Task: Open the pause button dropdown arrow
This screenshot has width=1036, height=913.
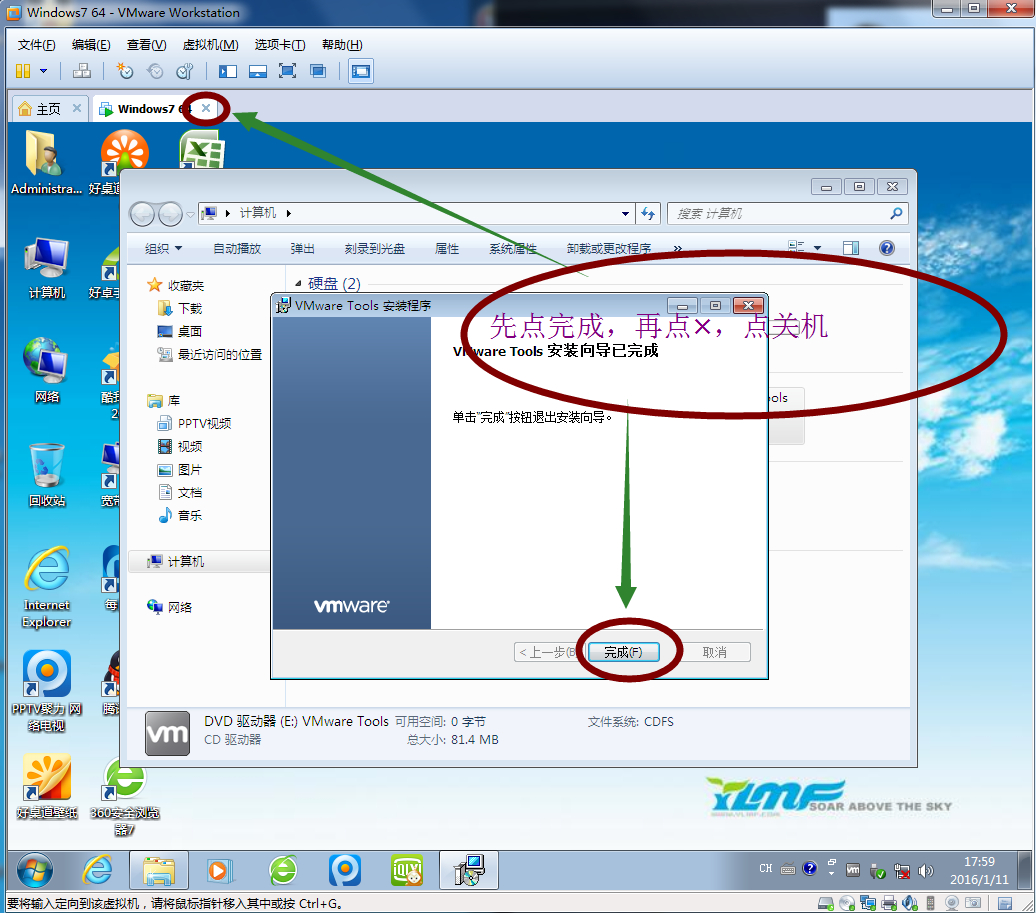Action: (x=44, y=71)
